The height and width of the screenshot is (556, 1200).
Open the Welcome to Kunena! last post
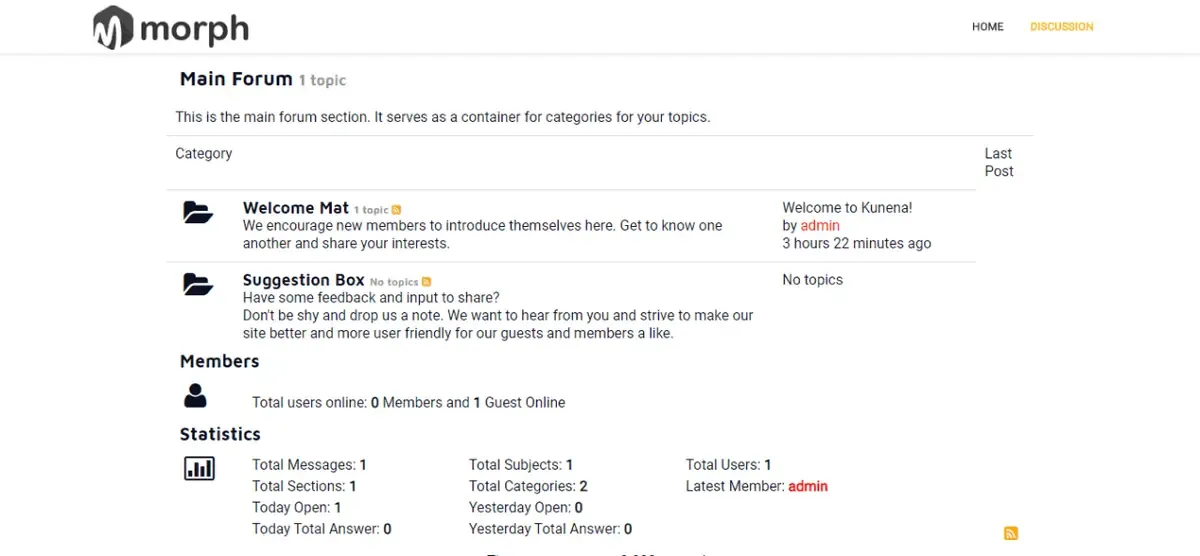click(x=847, y=208)
